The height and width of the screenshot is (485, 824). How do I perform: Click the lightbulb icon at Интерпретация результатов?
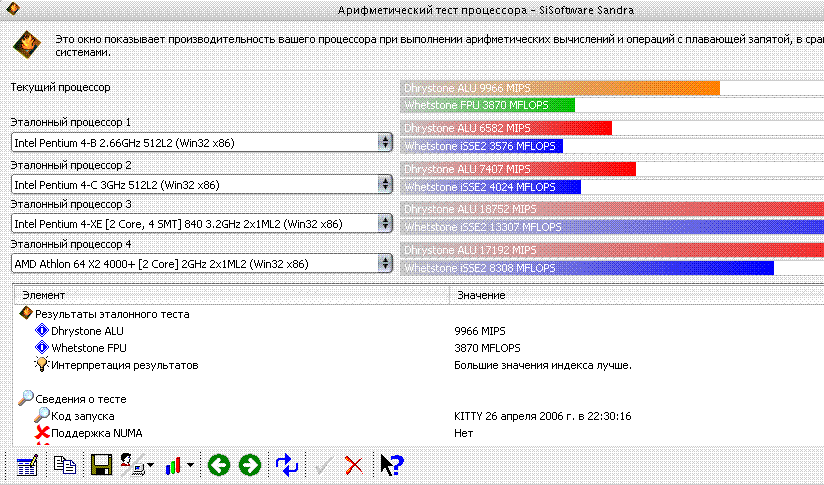tap(42, 364)
